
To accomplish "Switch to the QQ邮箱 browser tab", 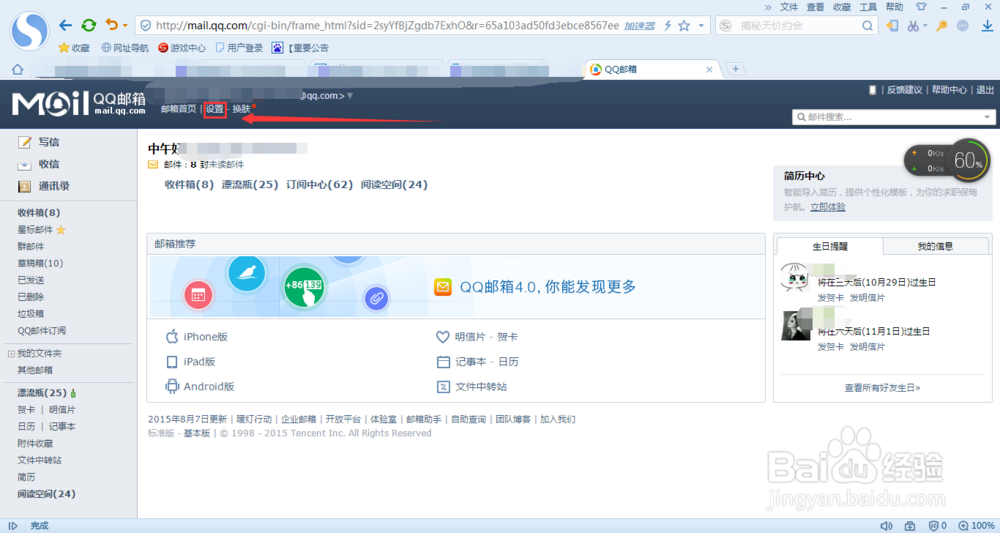I will 652,69.
